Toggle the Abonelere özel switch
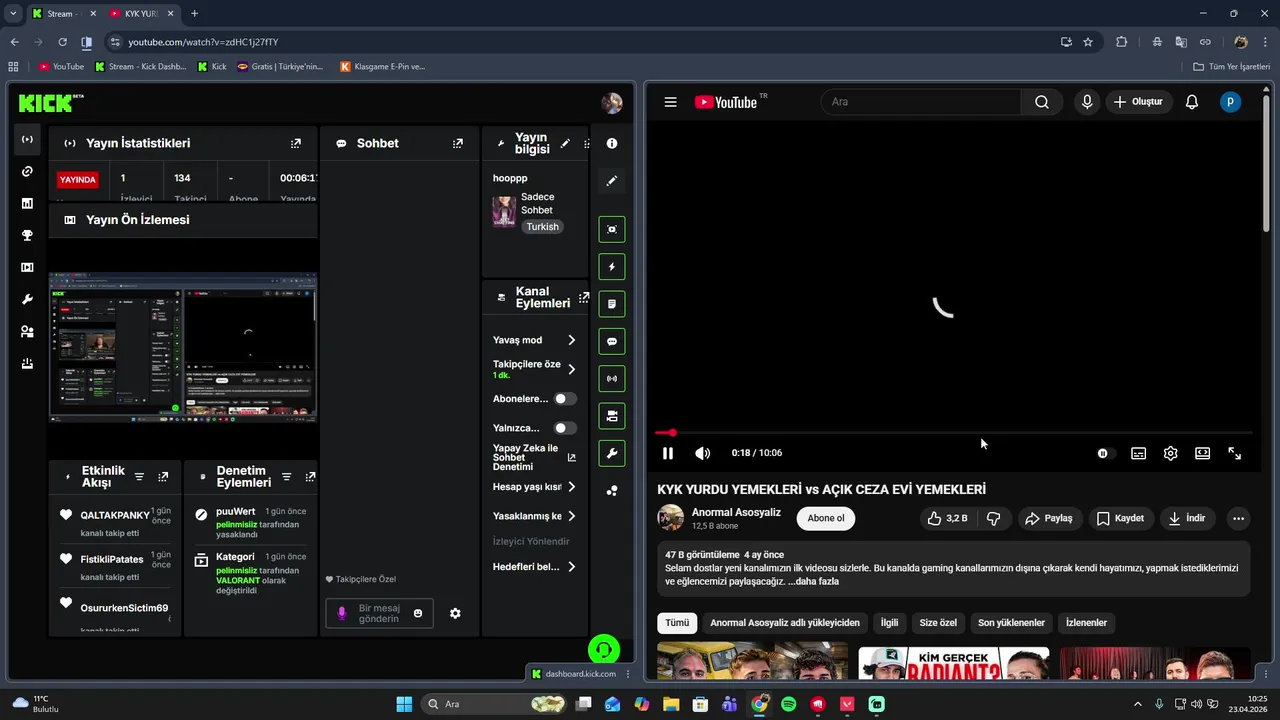Image resolution: width=1280 pixels, height=720 pixels. coord(565,398)
